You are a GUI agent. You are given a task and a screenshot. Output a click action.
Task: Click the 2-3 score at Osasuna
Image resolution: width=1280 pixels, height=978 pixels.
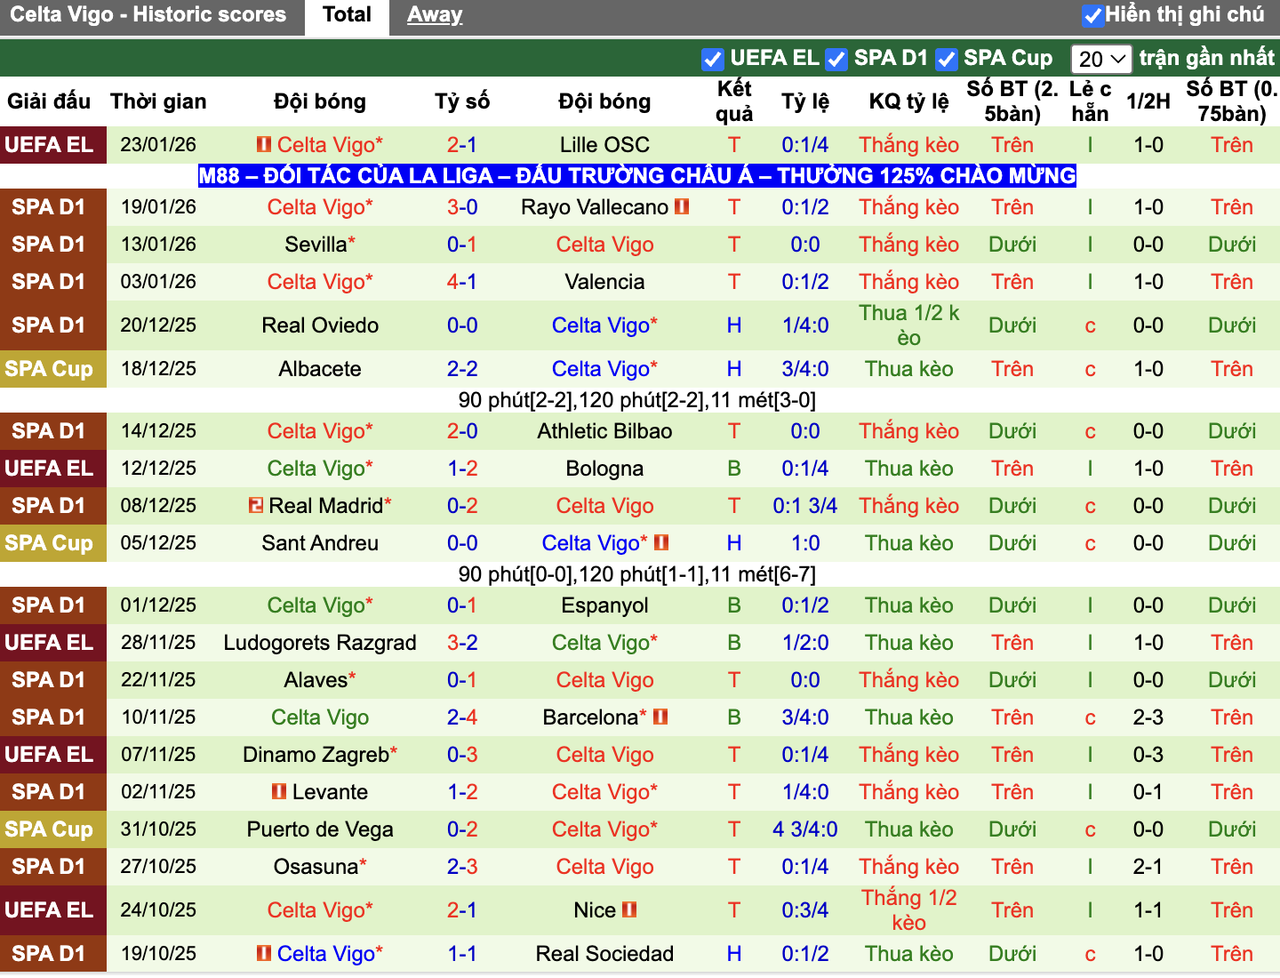tap(462, 867)
